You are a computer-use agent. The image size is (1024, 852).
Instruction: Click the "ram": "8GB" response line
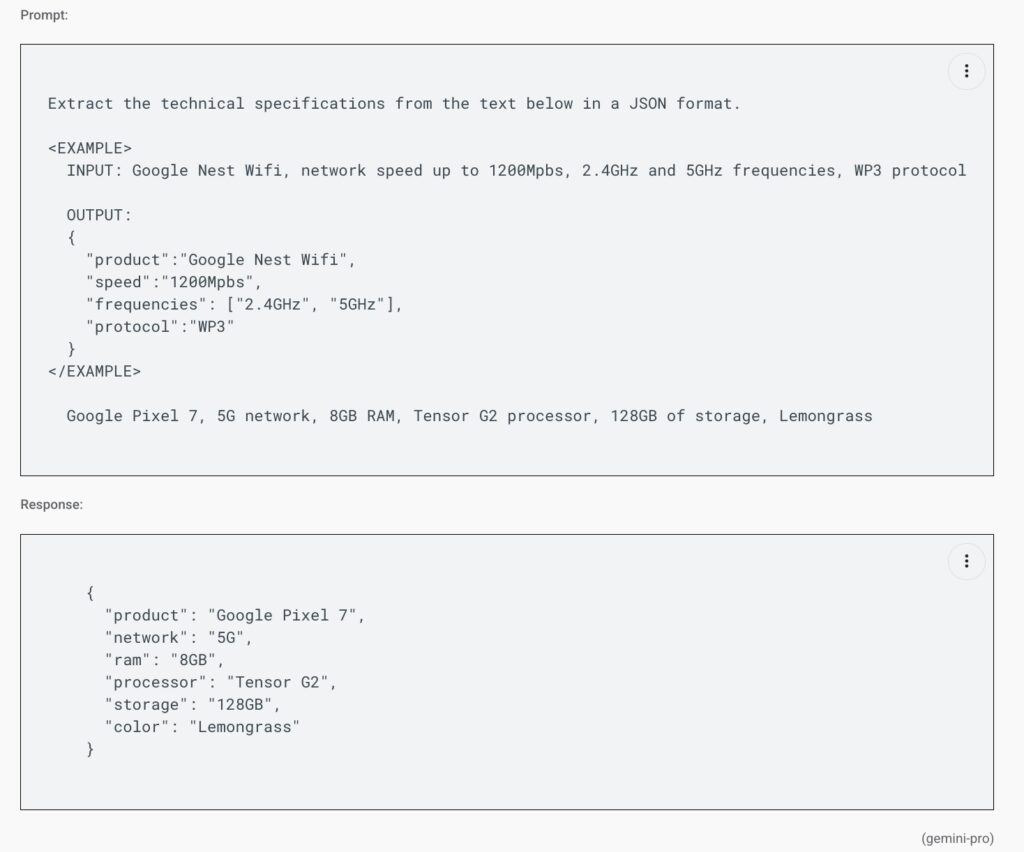coord(165,660)
